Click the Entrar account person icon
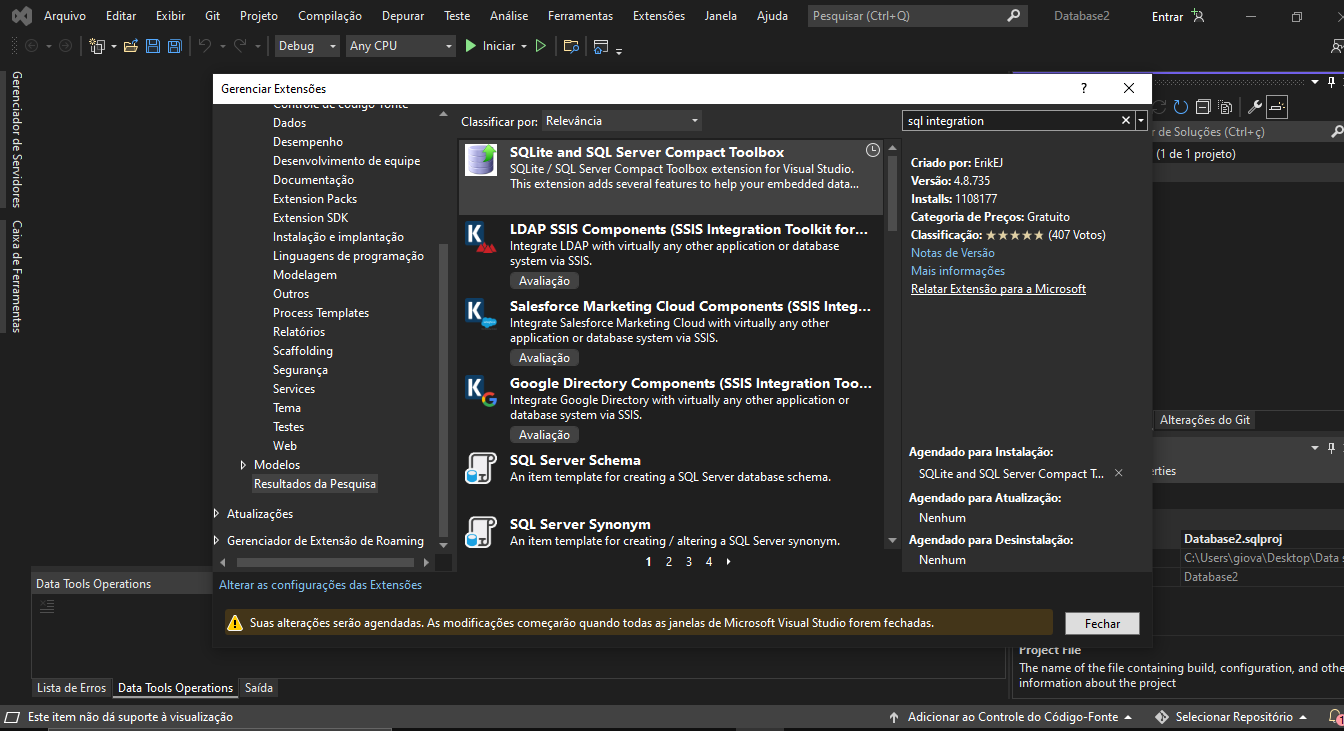Viewport: 1344px width, 731px height. click(x=1198, y=16)
